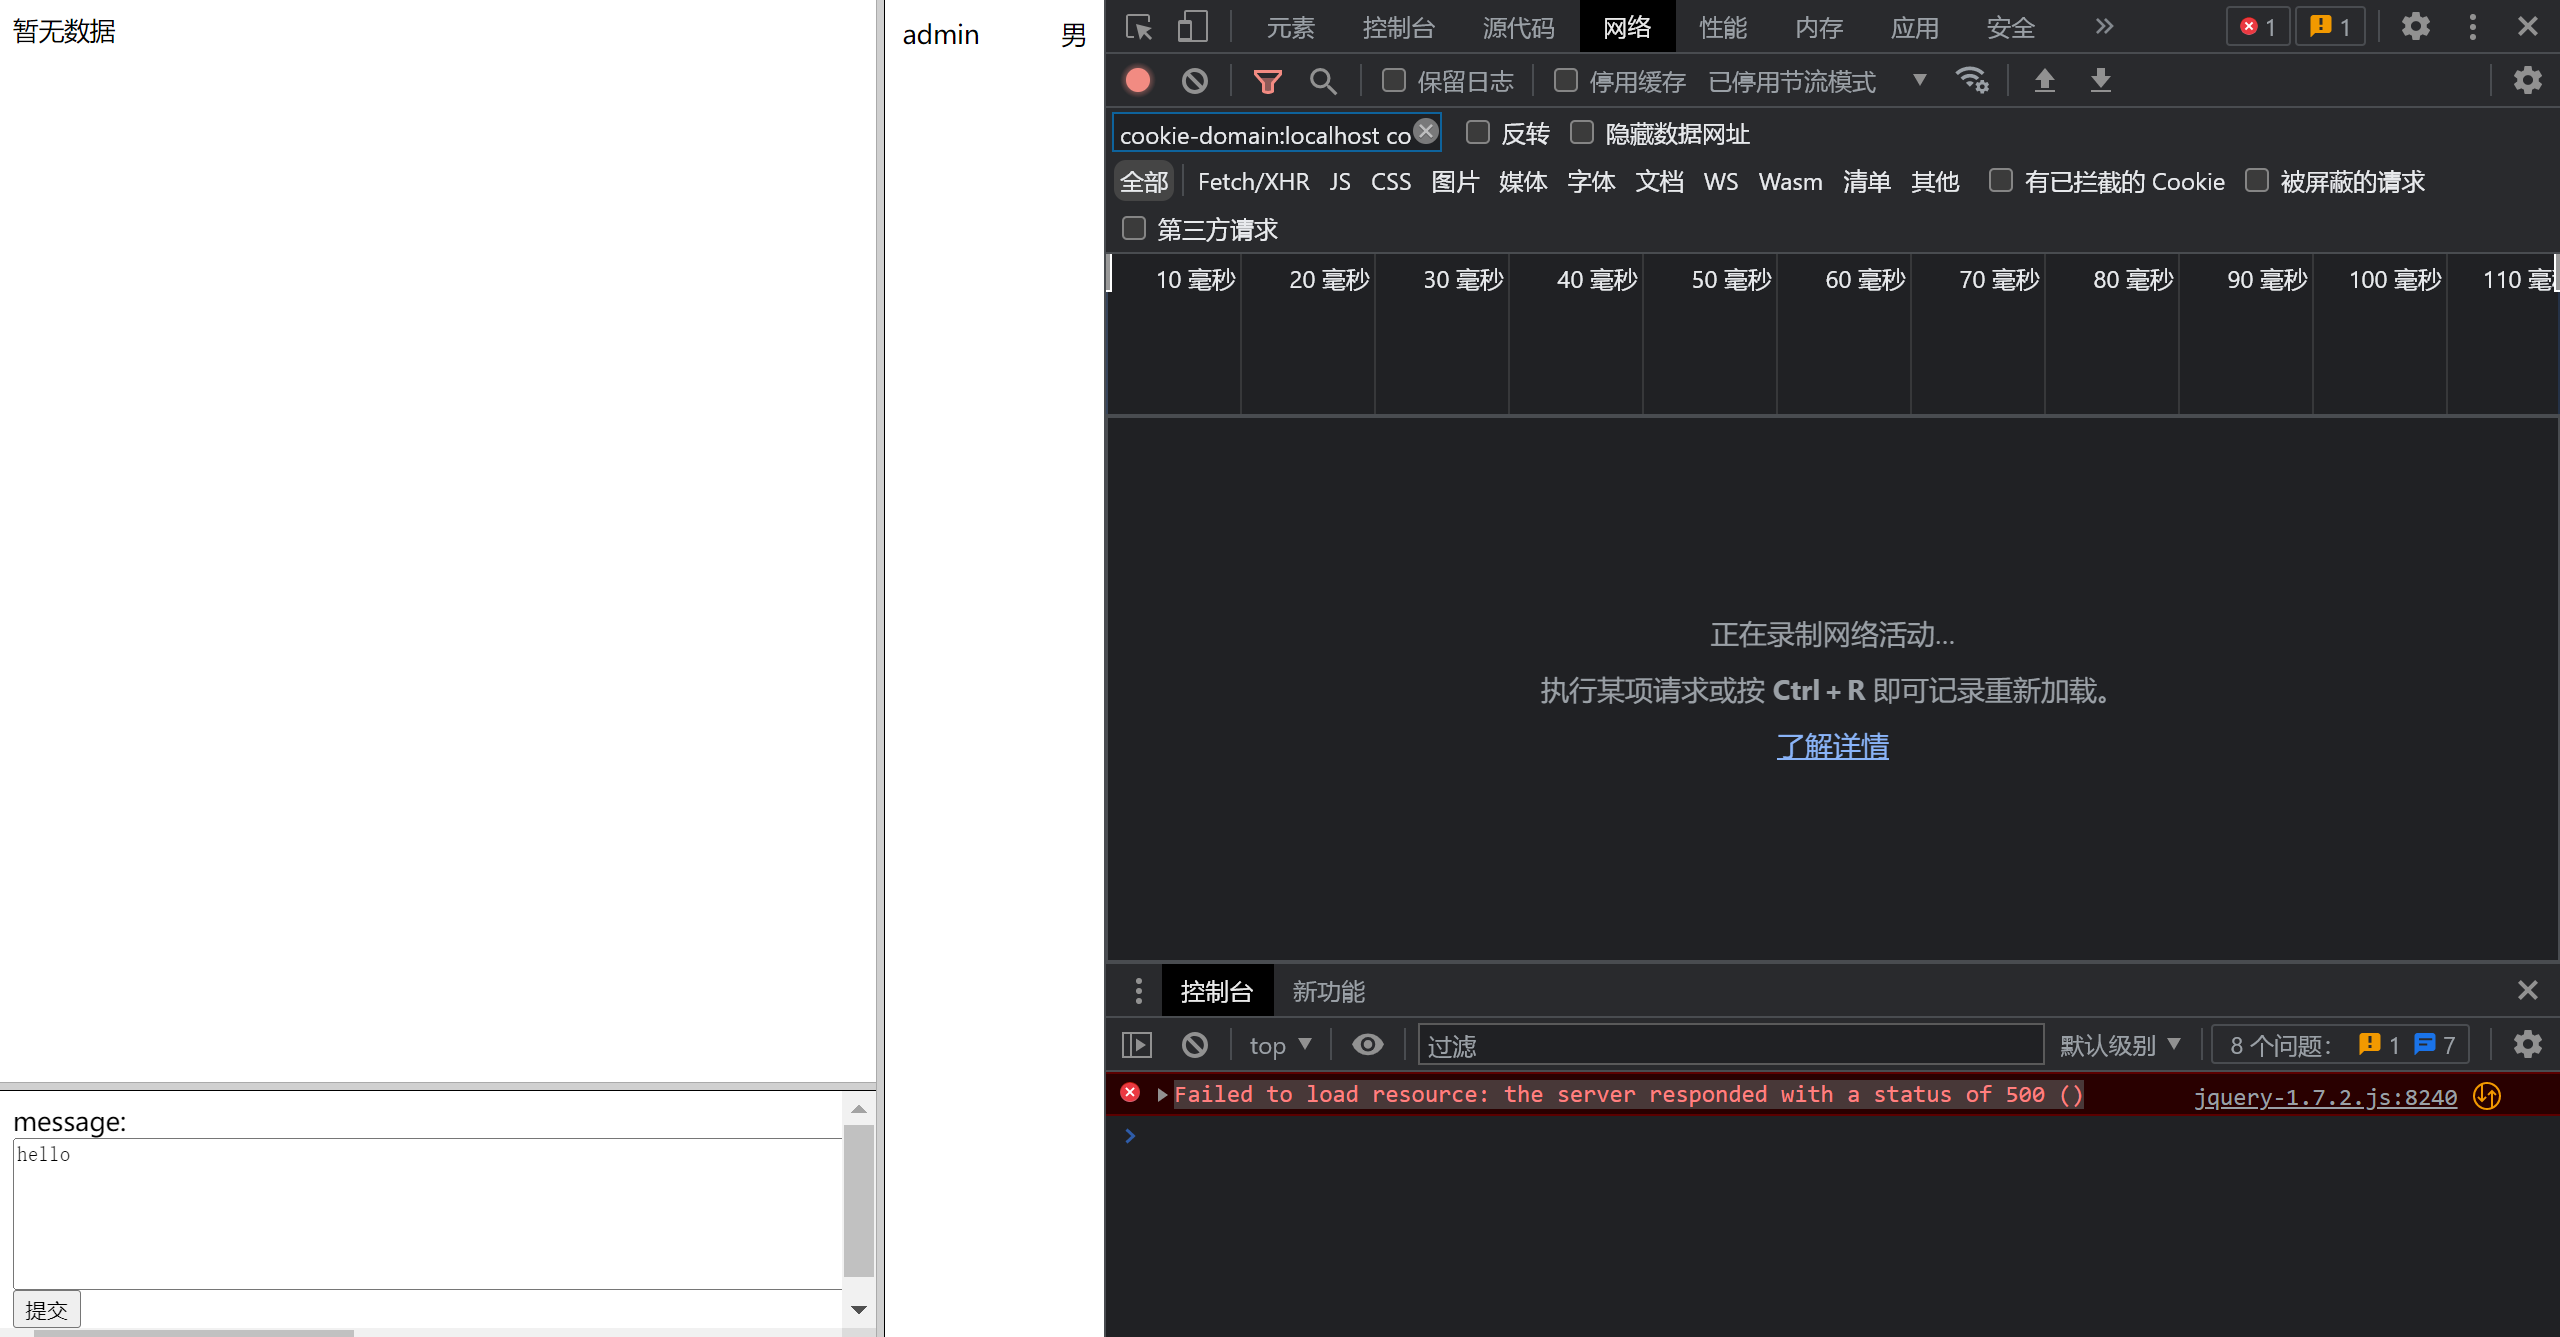Screen dimensions: 2560x1337
Task: Click import HAR upload arrow icon
Action: pos(2044,81)
